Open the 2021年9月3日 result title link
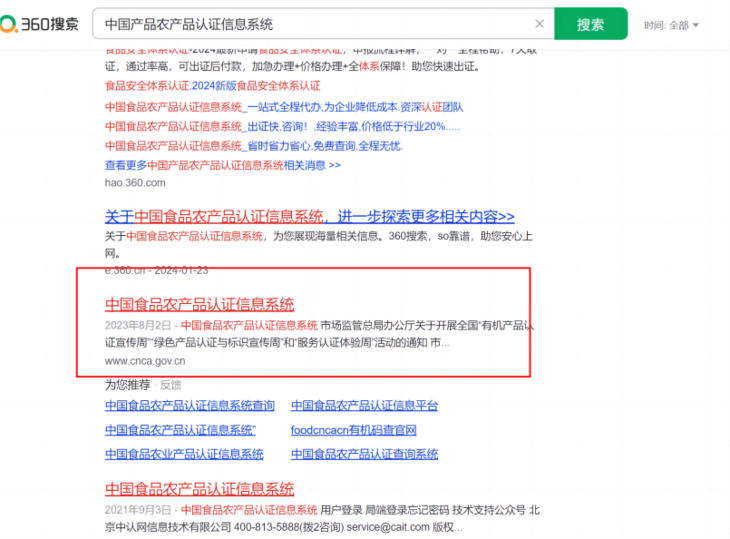Screen dimensions: 730x539 (200, 489)
